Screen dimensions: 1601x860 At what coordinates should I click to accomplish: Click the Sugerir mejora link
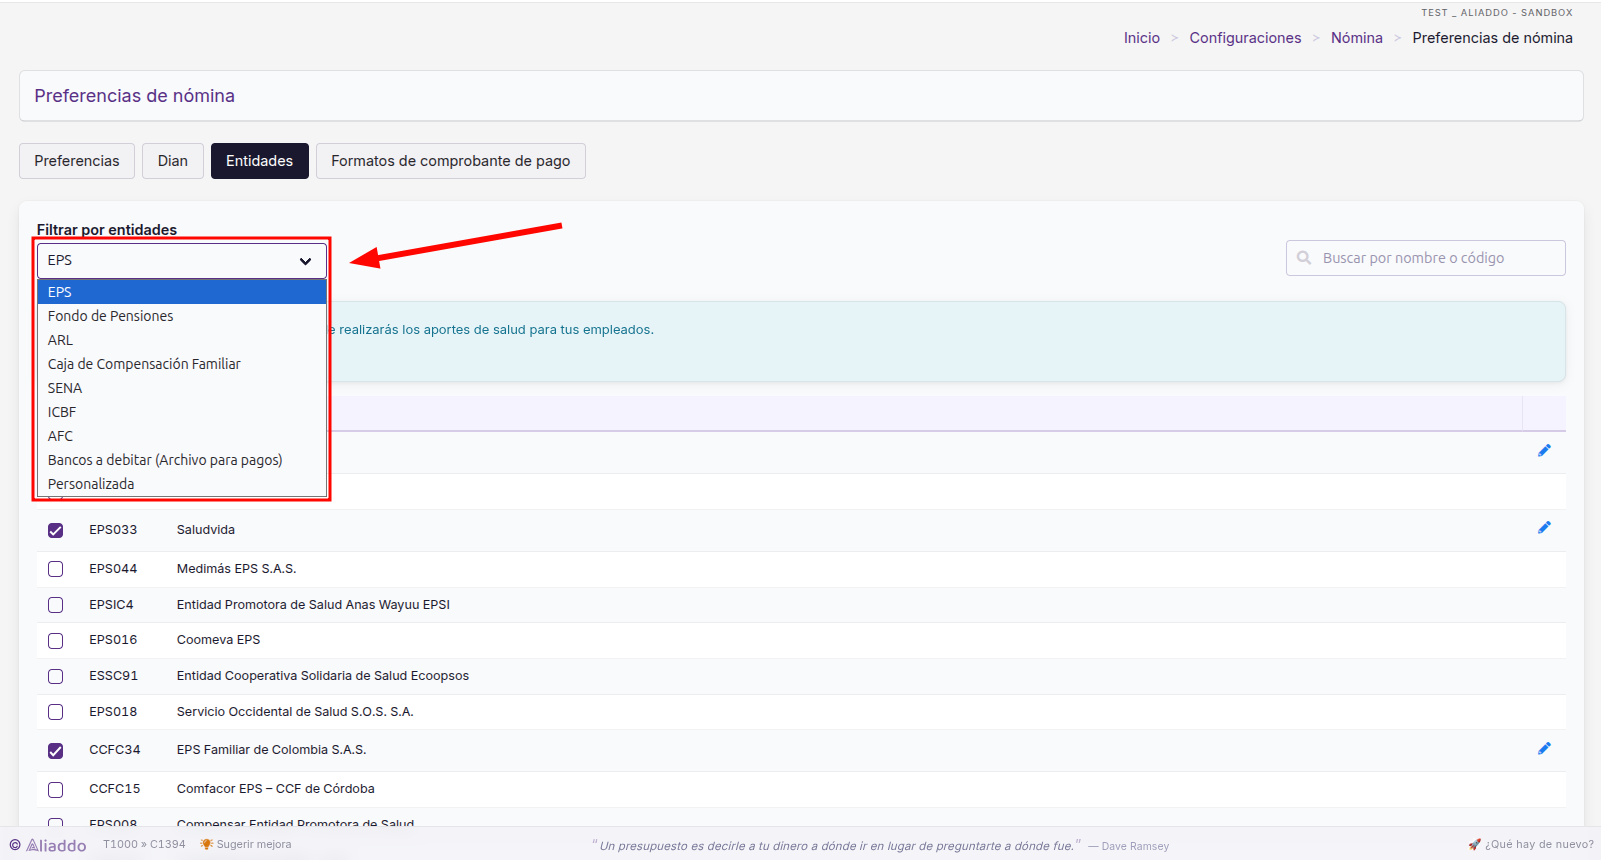coord(254,844)
